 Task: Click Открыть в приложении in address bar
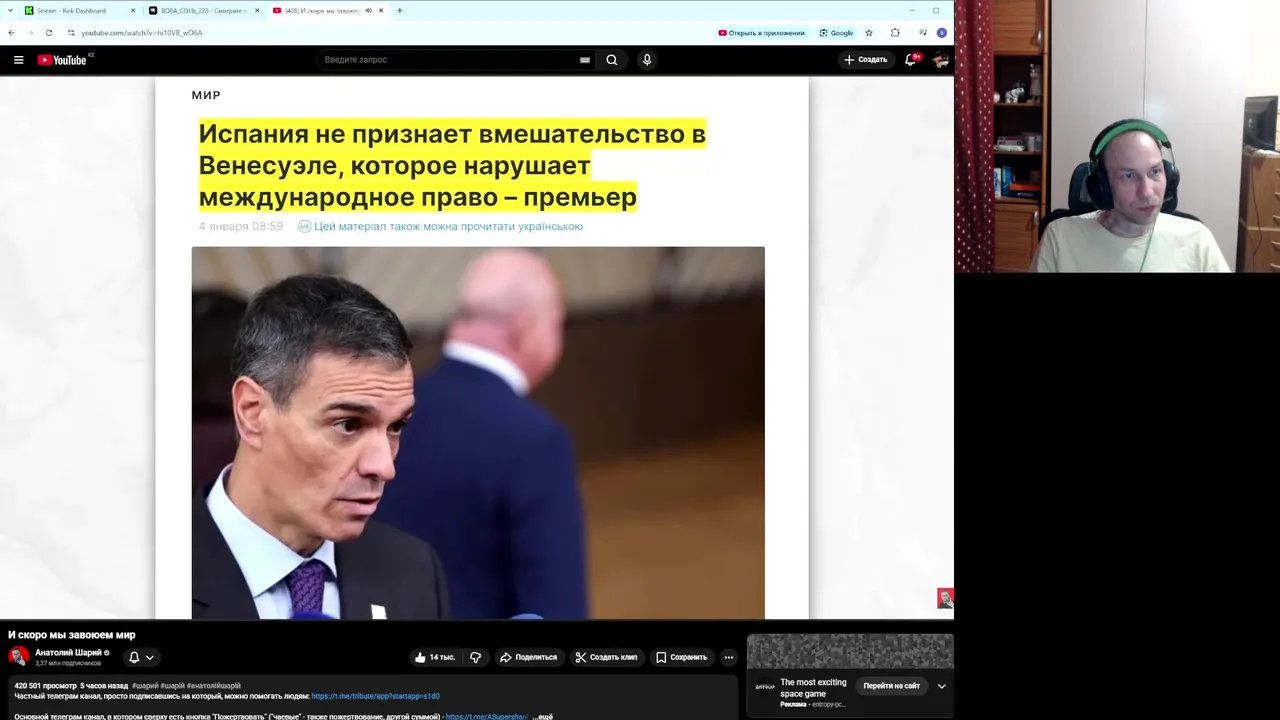pyautogui.click(x=761, y=33)
